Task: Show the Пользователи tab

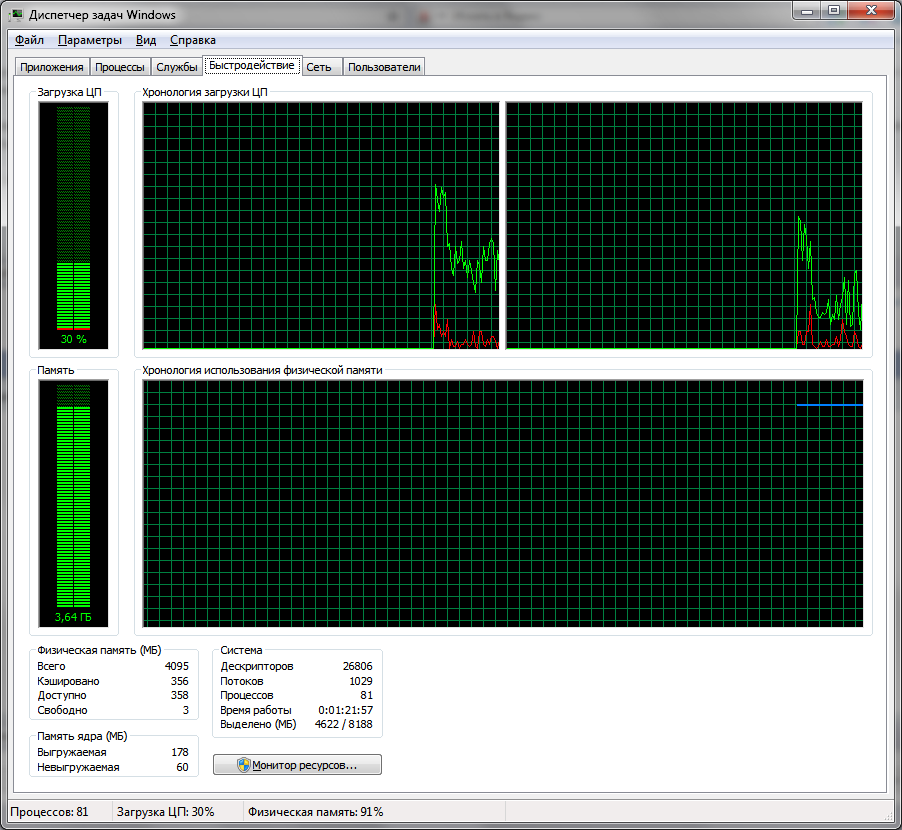Action: point(385,67)
